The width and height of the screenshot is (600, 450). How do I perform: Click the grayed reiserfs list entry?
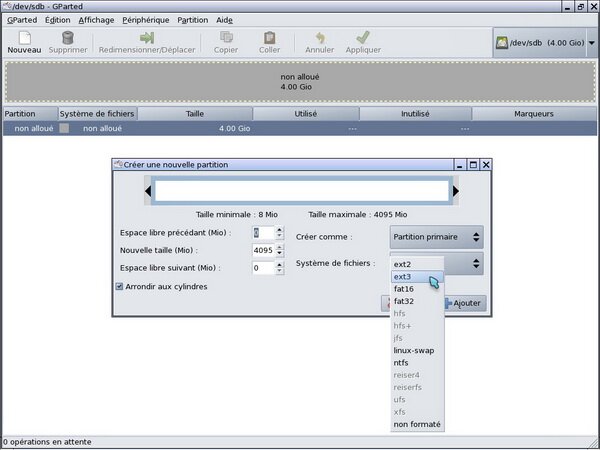coord(417,387)
